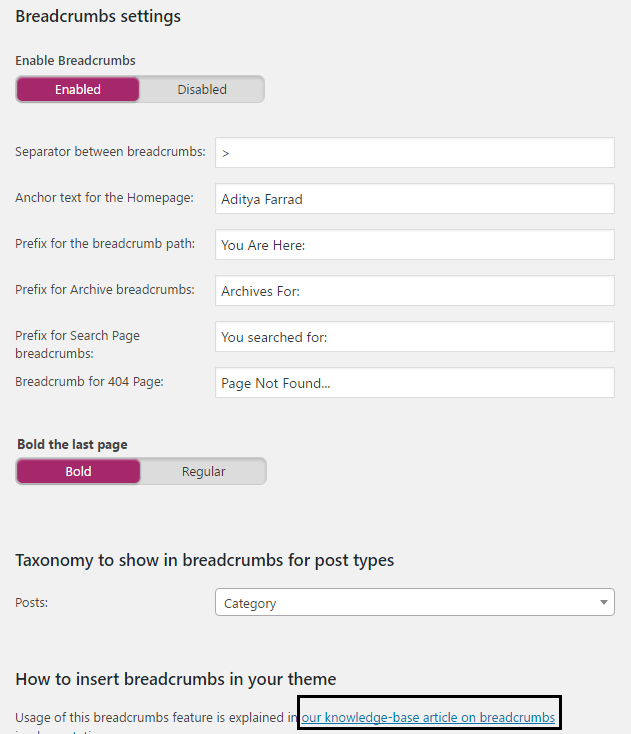This screenshot has height=734, width=631.
Task: Click the separator field containing ">"
Action: [x=414, y=153]
